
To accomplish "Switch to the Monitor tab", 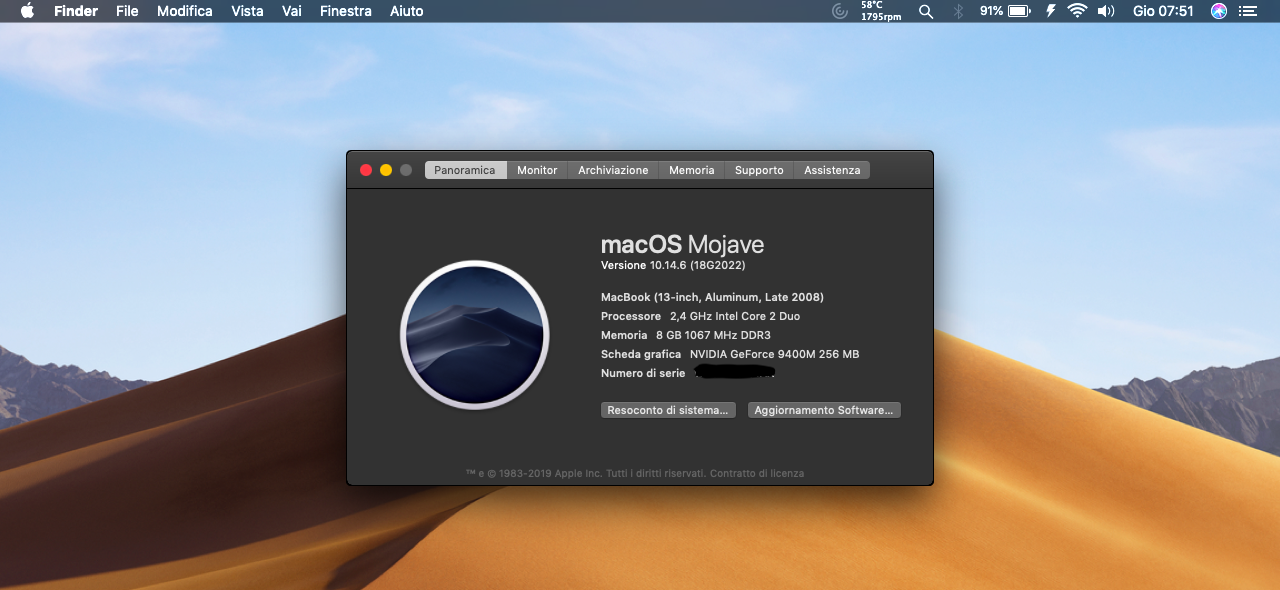I will tap(537, 170).
